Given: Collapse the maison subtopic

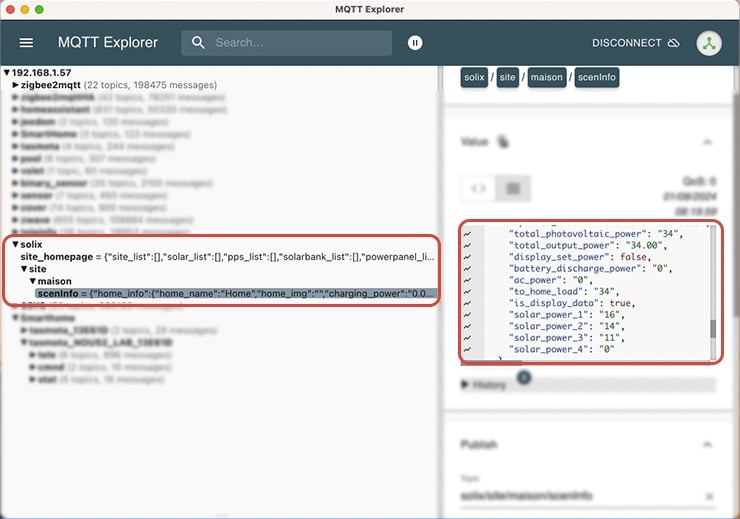Looking at the screenshot, I should [33, 281].
